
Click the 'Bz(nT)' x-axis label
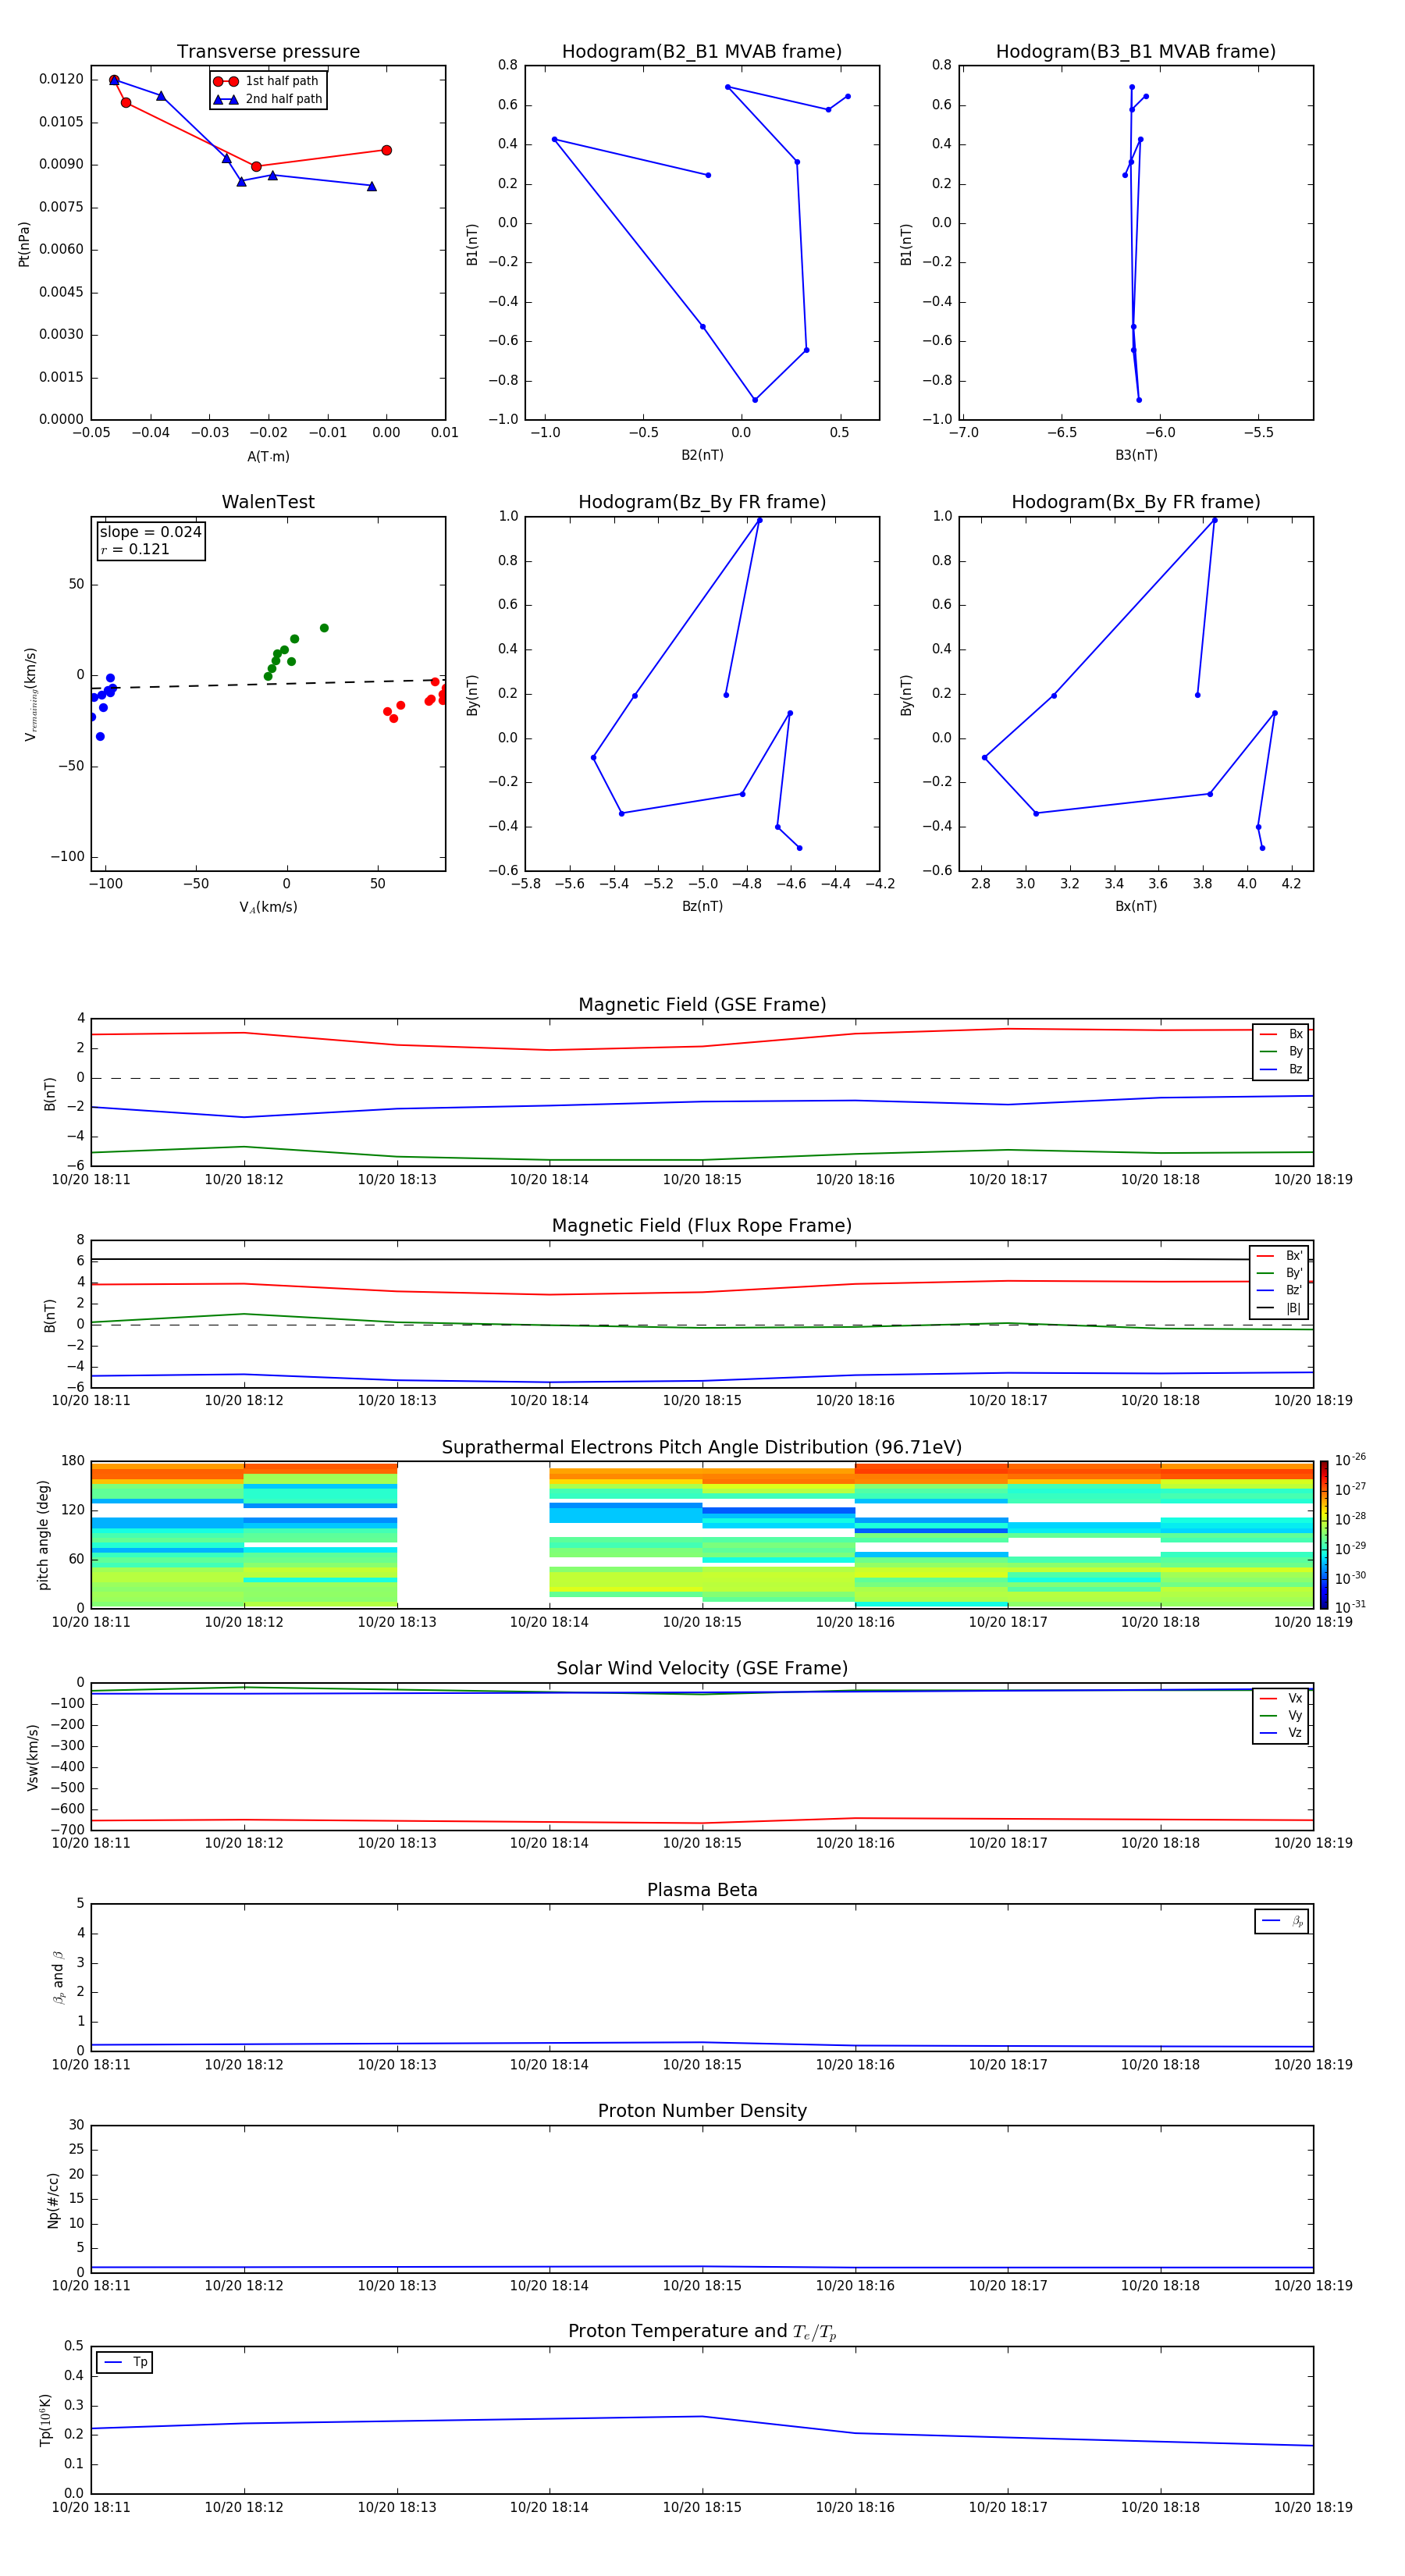pos(702,906)
